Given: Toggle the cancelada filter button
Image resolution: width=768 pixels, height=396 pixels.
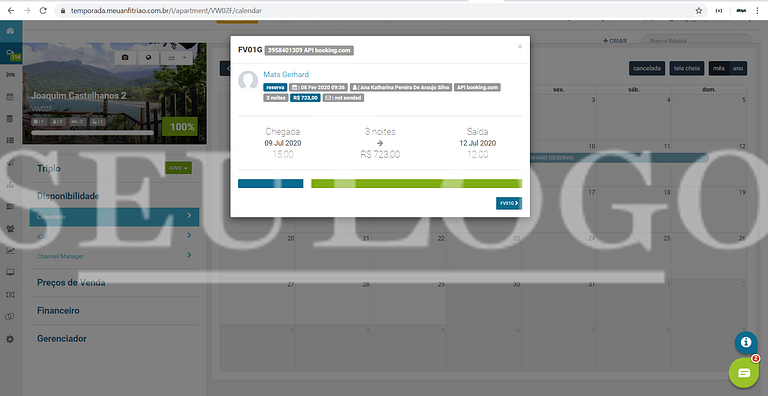Looking at the screenshot, I should point(647,68).
